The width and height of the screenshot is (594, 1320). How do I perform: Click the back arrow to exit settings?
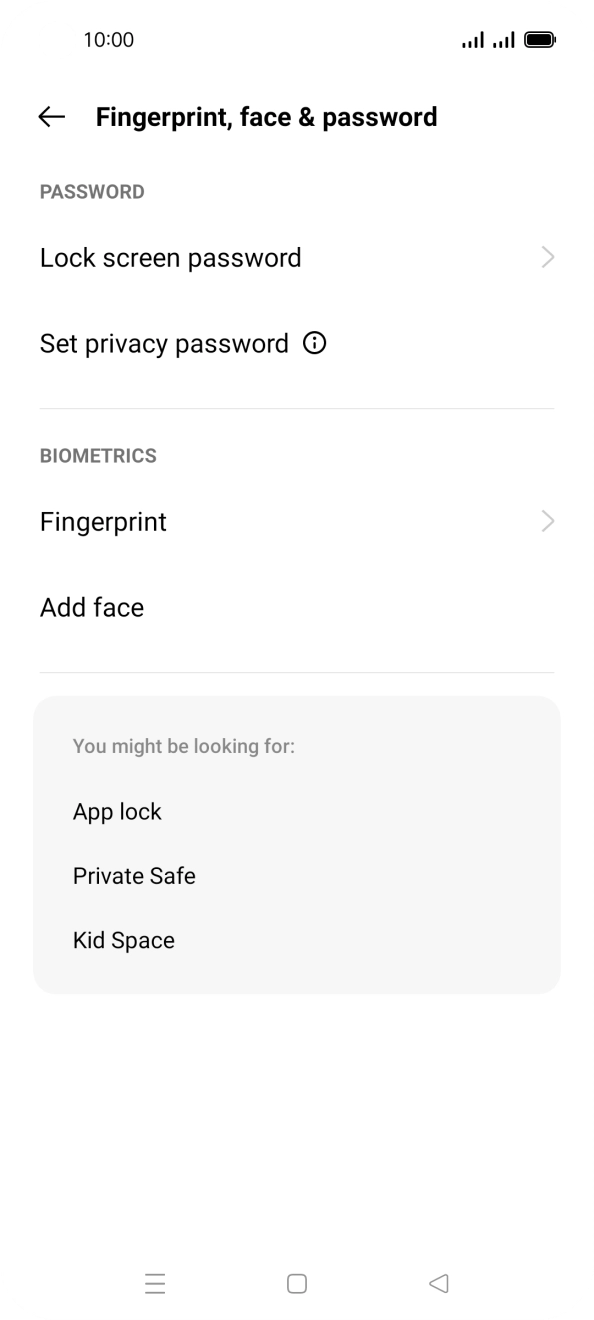(49, 117)
